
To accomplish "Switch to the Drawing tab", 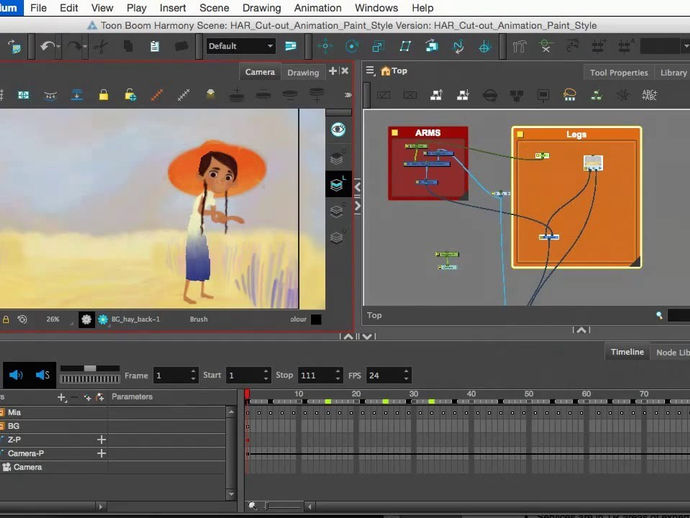I will (303, 73).
